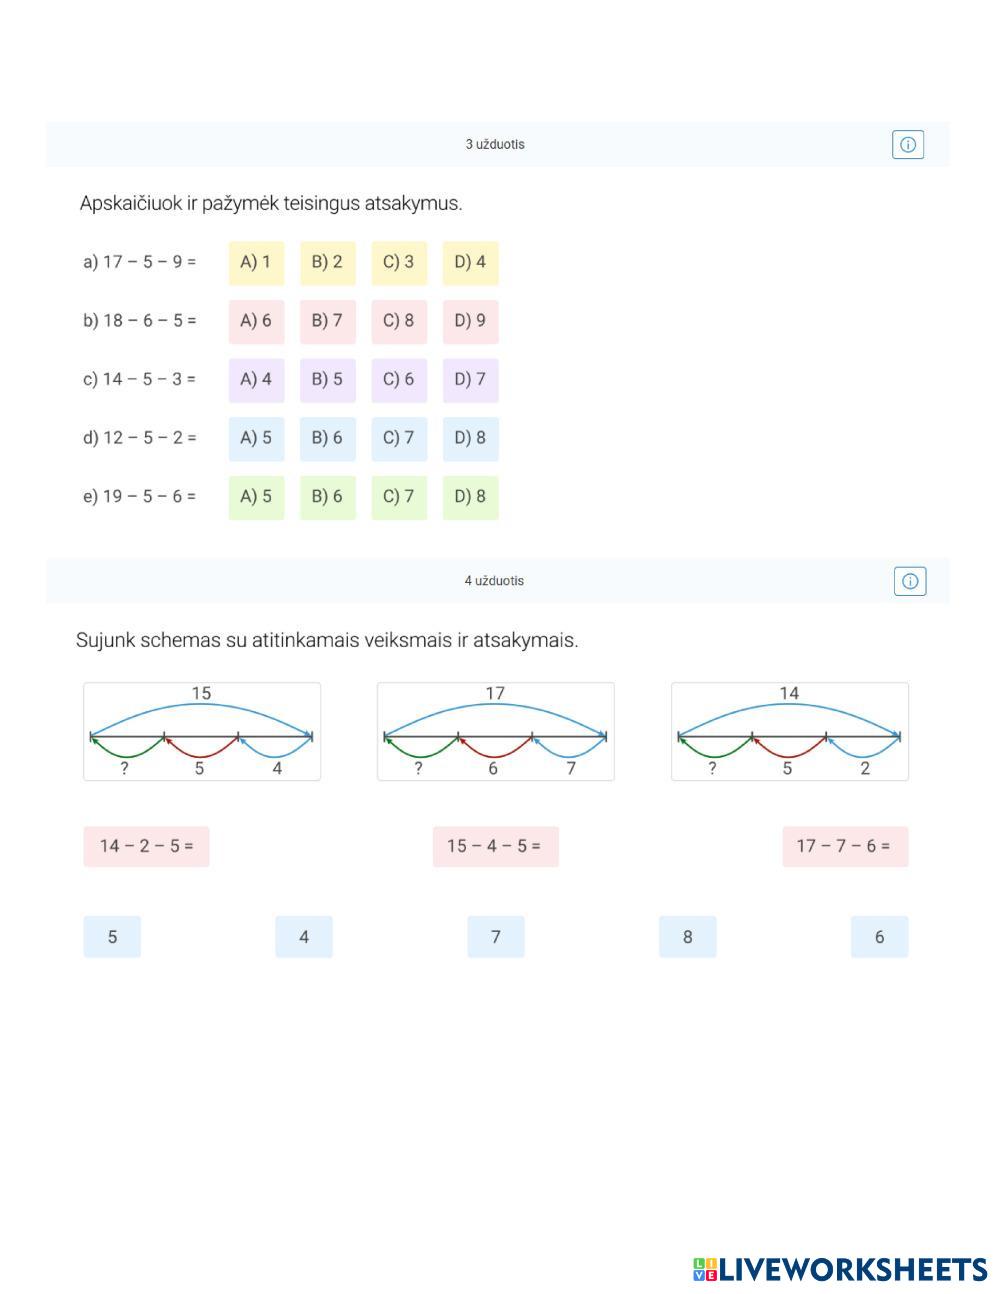Click the blue answer tile 8
1000x1294 pixels.
pos(687,937)
